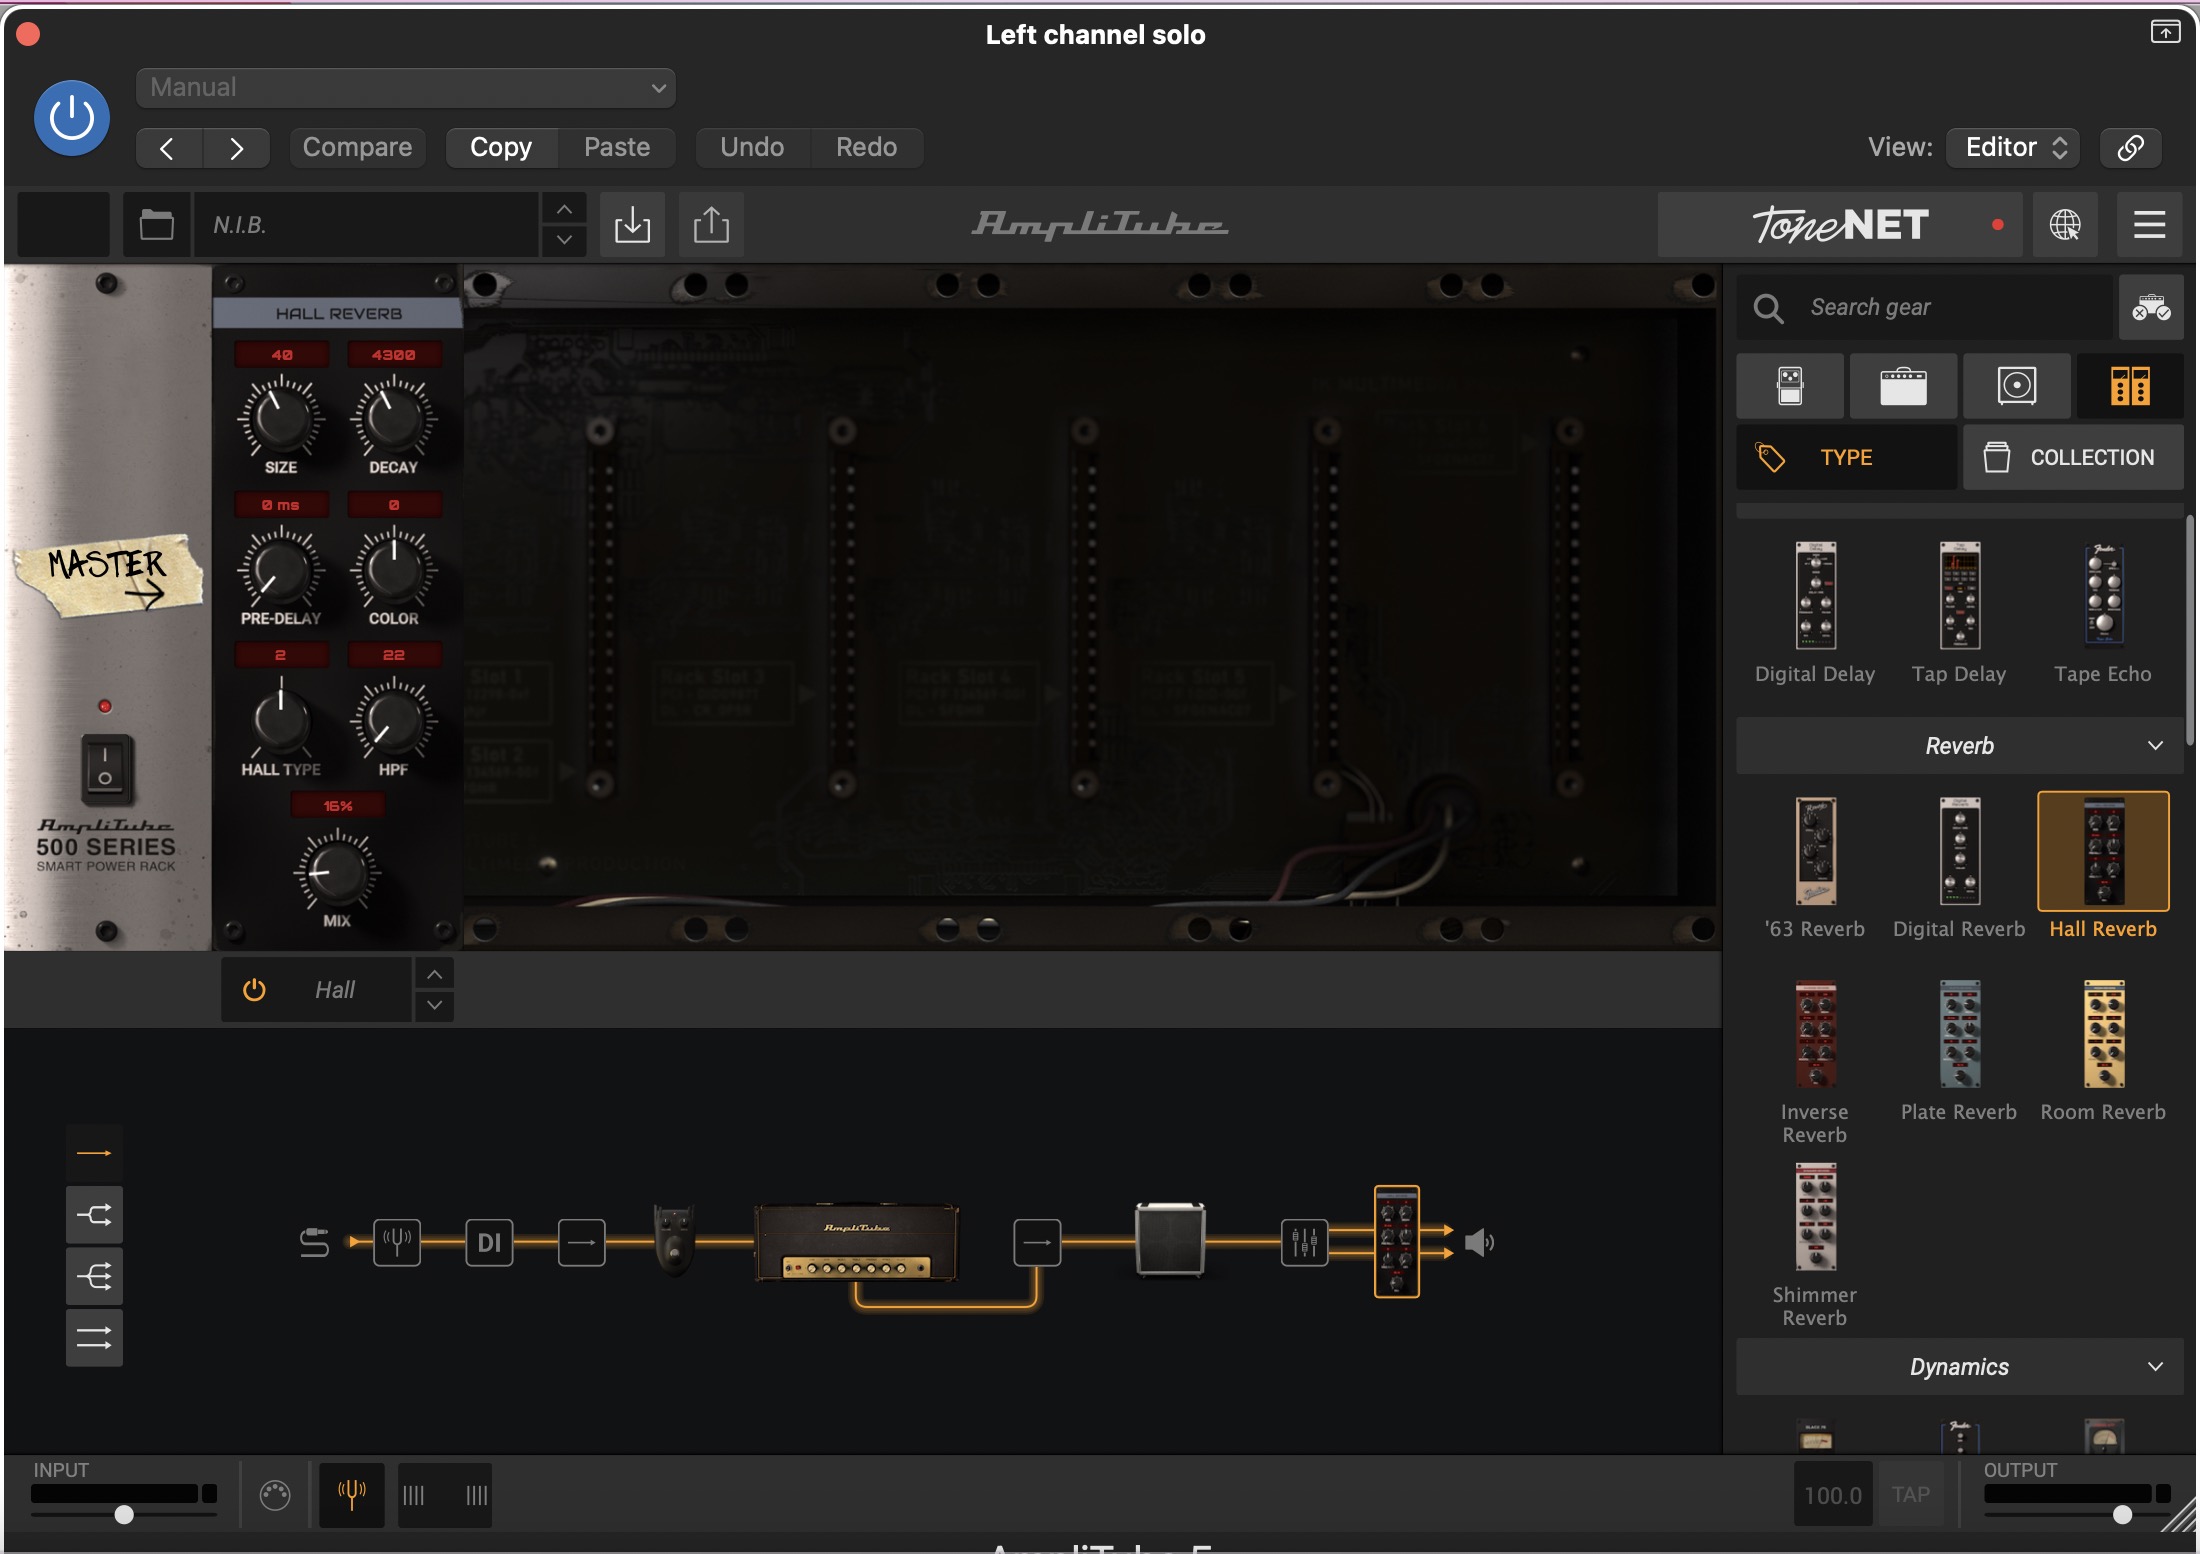This screenshot has width=2200, height=1554.
Task: Switch to the COLLECTION tab
Action: coord(2073,457)
